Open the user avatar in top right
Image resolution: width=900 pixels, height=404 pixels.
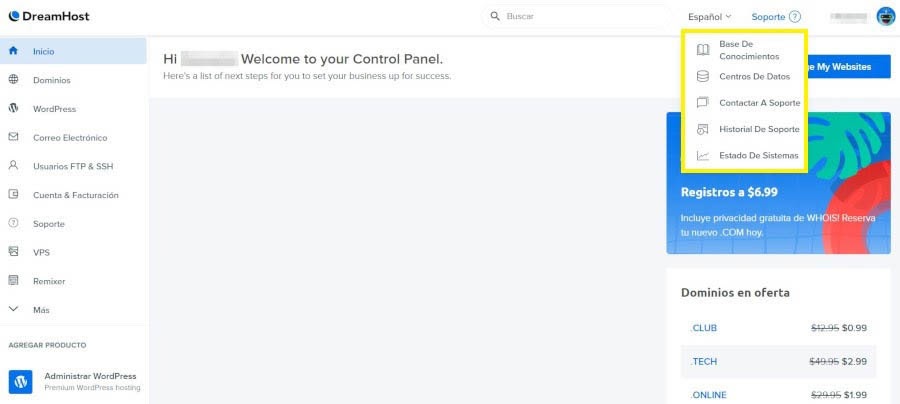tap(885, 16)
